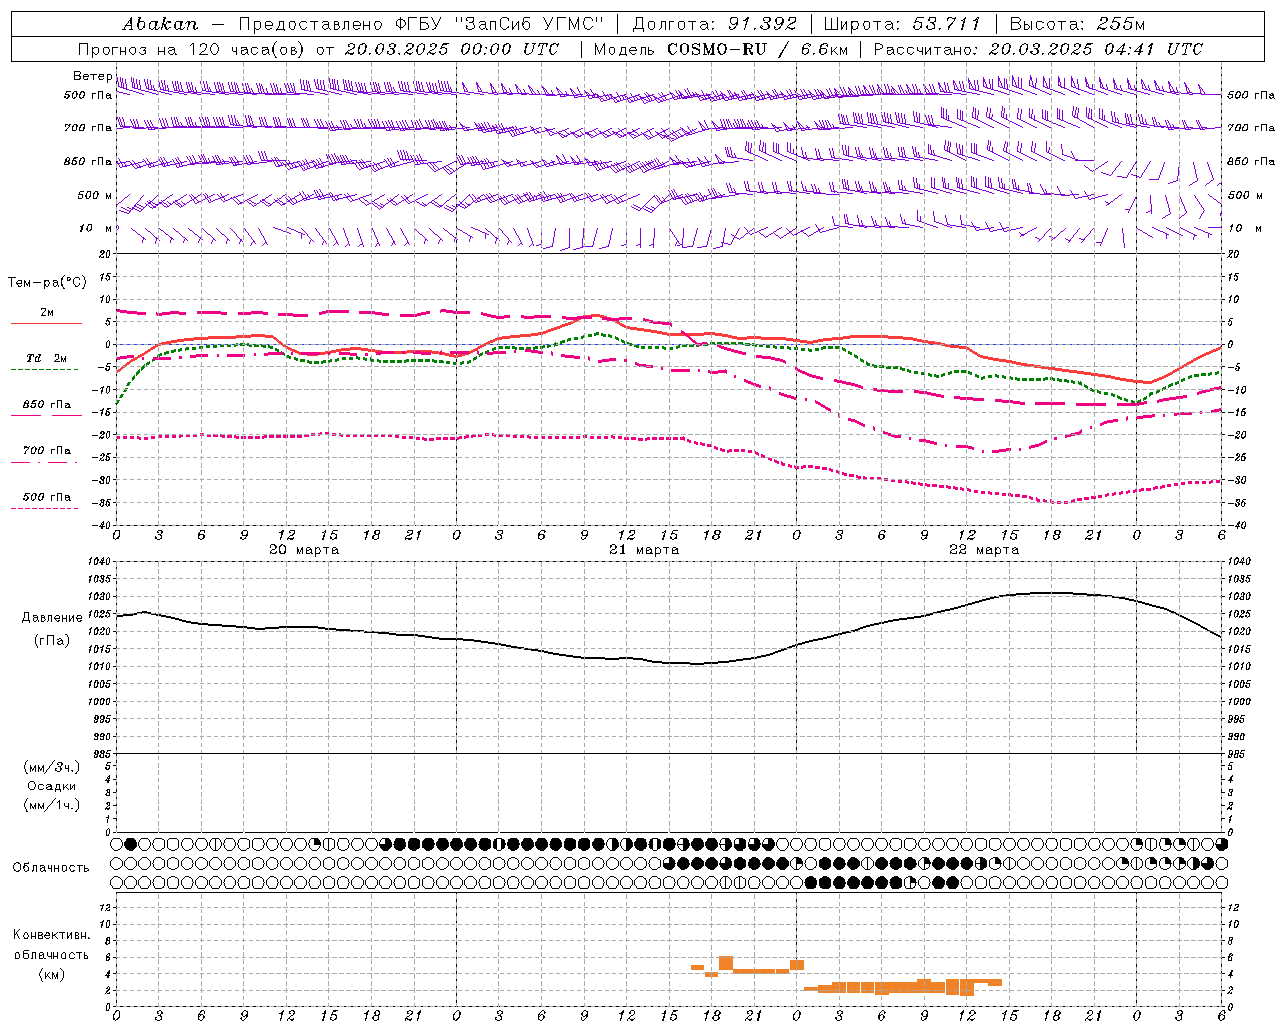Click the 22 марта date label
Image resolution: width=1280 pixels, height=1024 pixels.
tap(984, 550)
